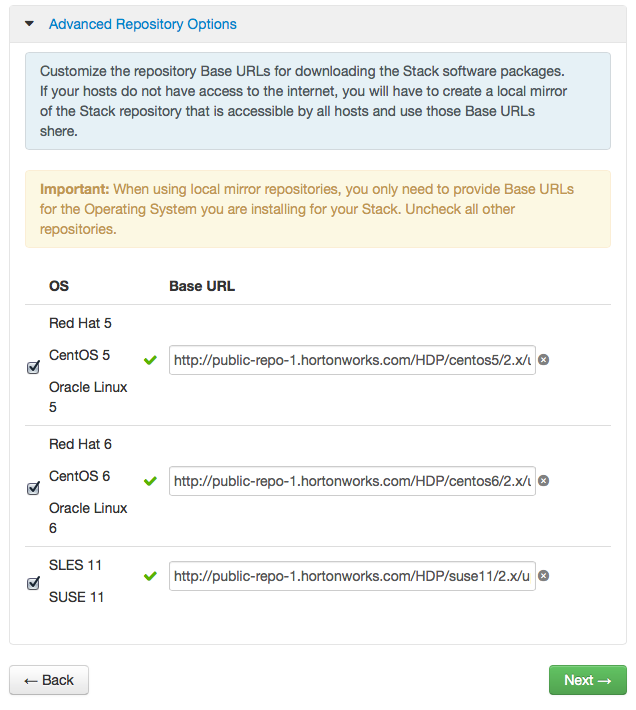This screenshot has width=636, height=710.
Task: Proceed with the Next button
Action: (x=587, y=680)
